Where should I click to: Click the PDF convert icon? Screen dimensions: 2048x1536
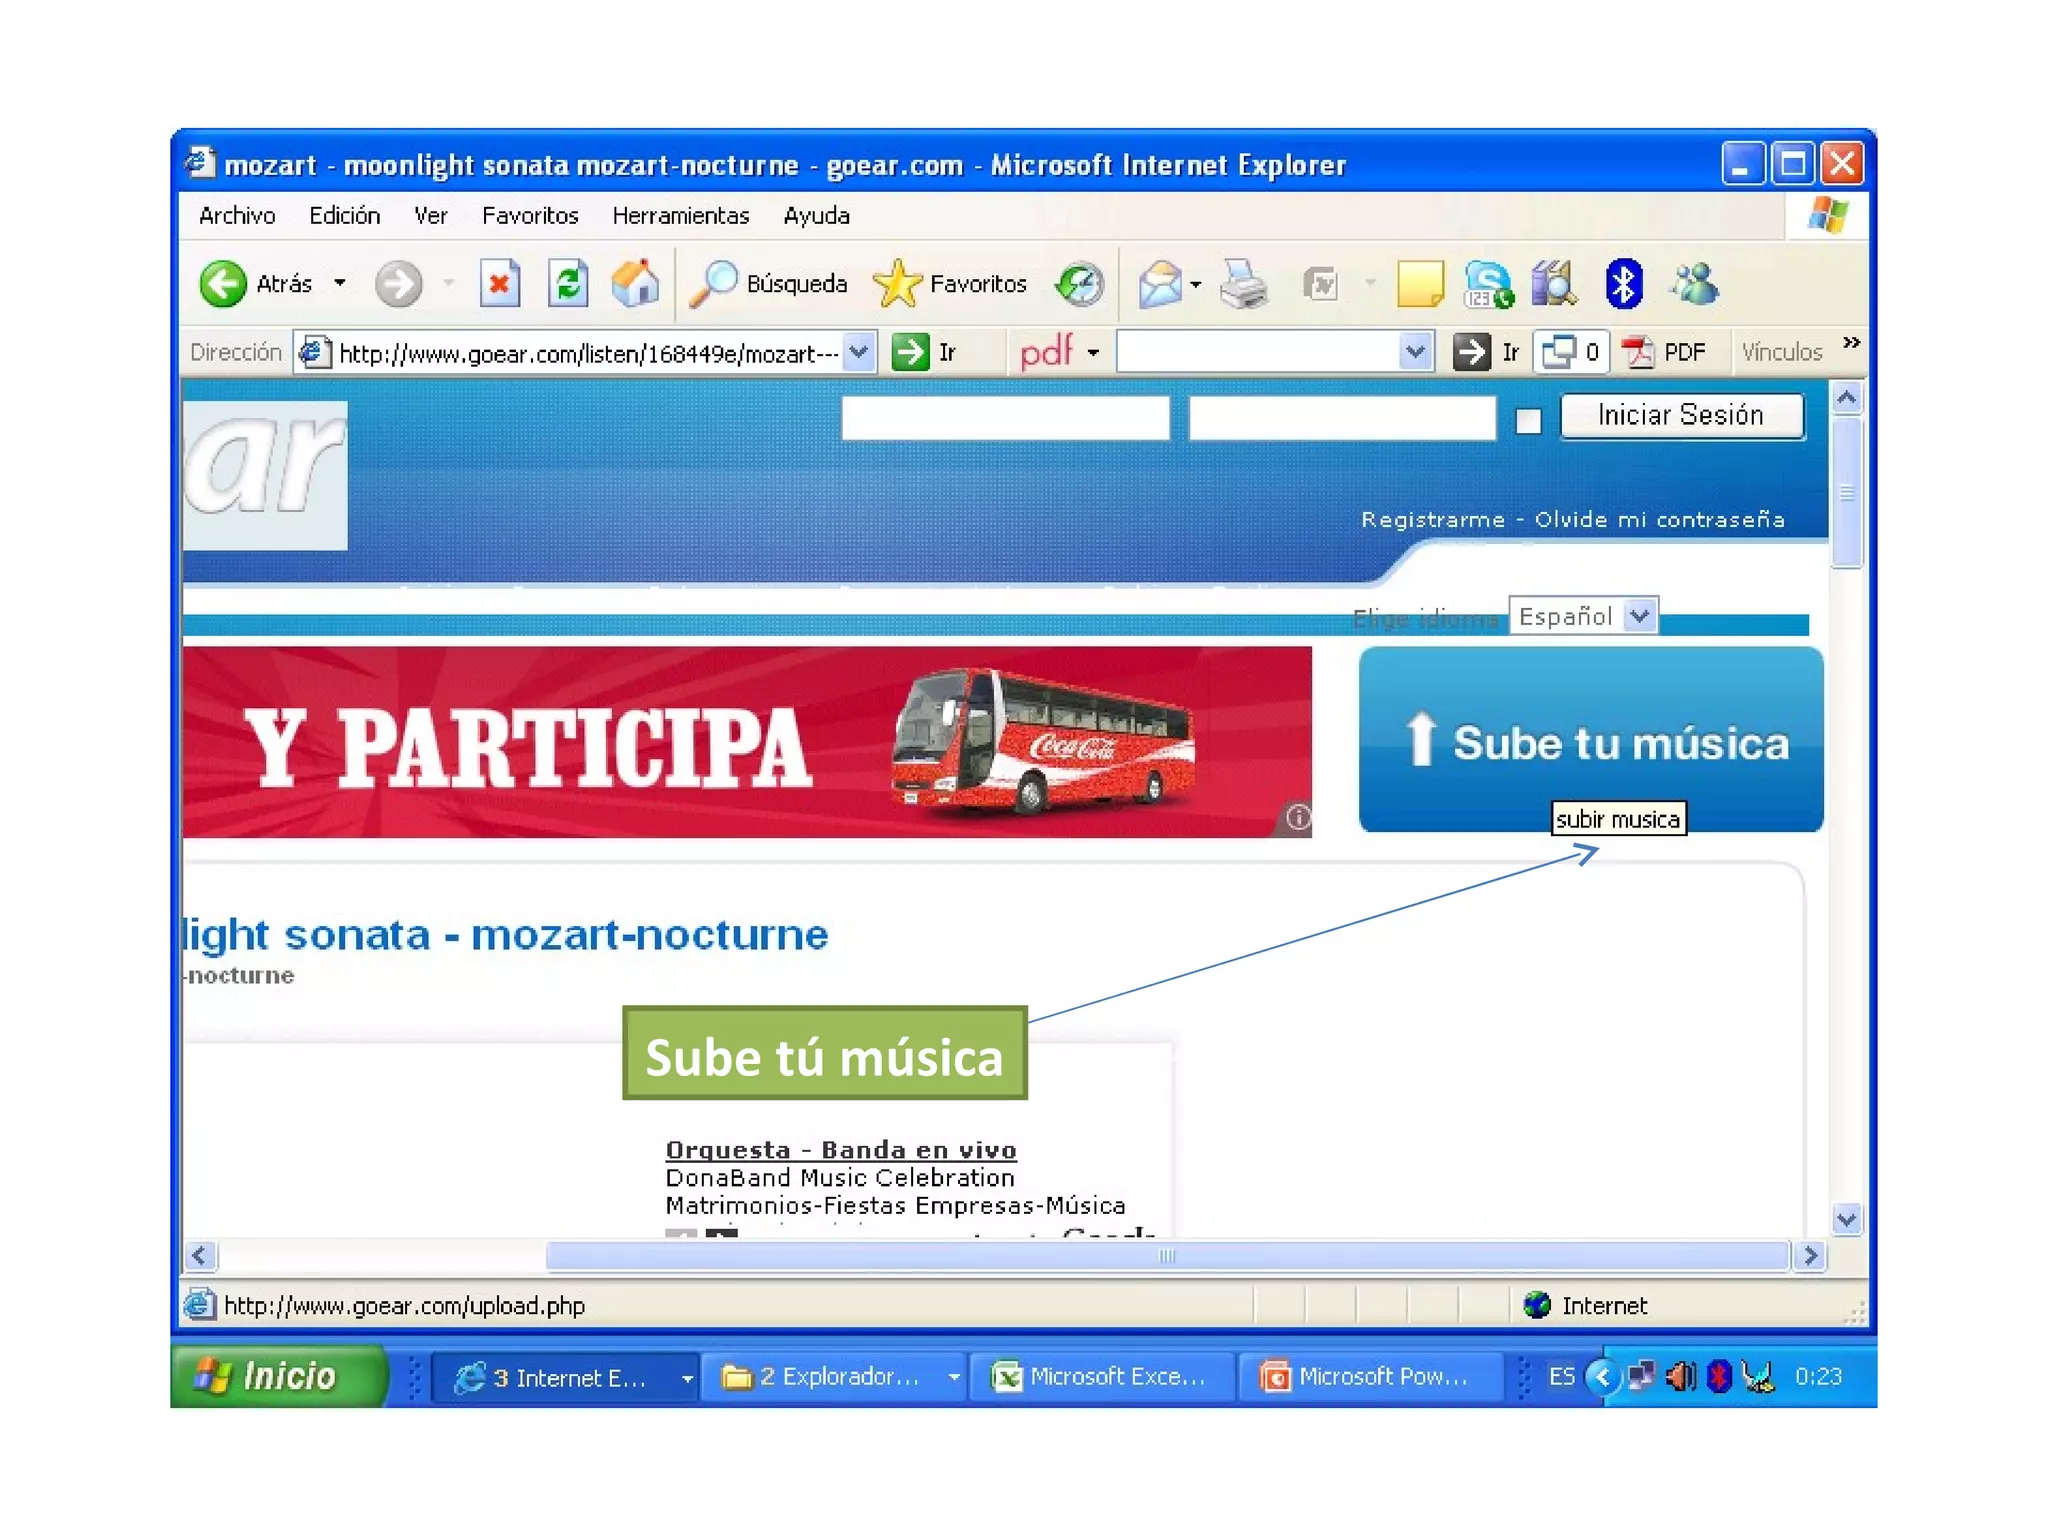tap(1664, 352)
